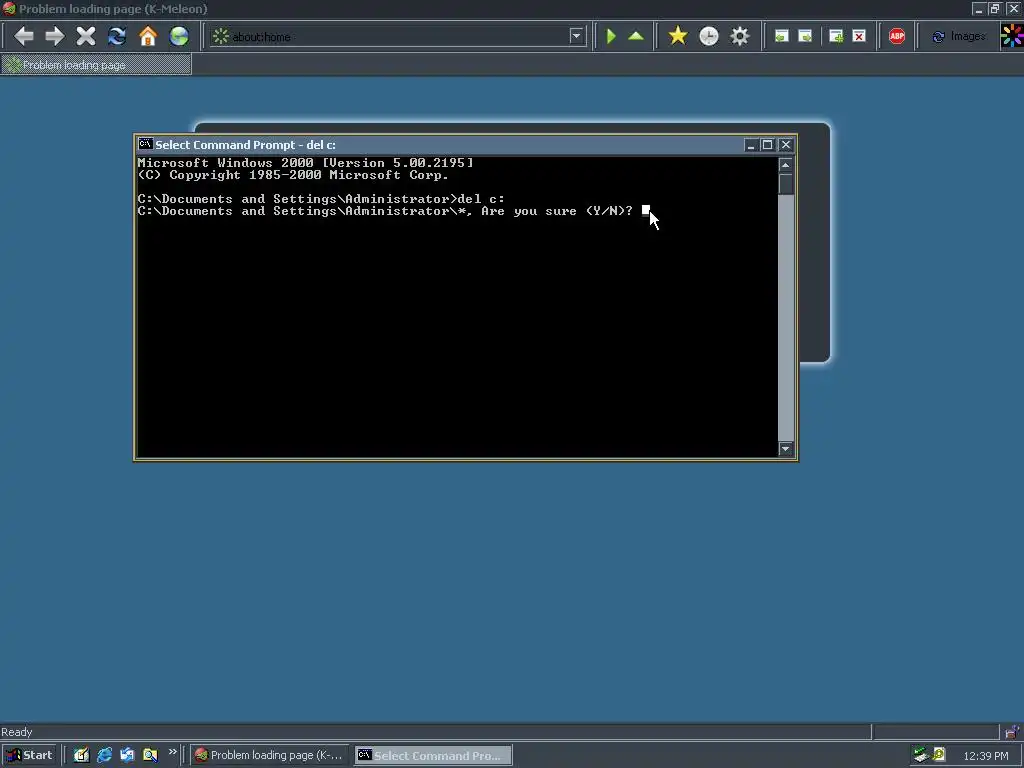Click the 'del c:' command text
The width and height of the screenshot is (1024, 768).
pyautogui.click(x=481, y=199)
